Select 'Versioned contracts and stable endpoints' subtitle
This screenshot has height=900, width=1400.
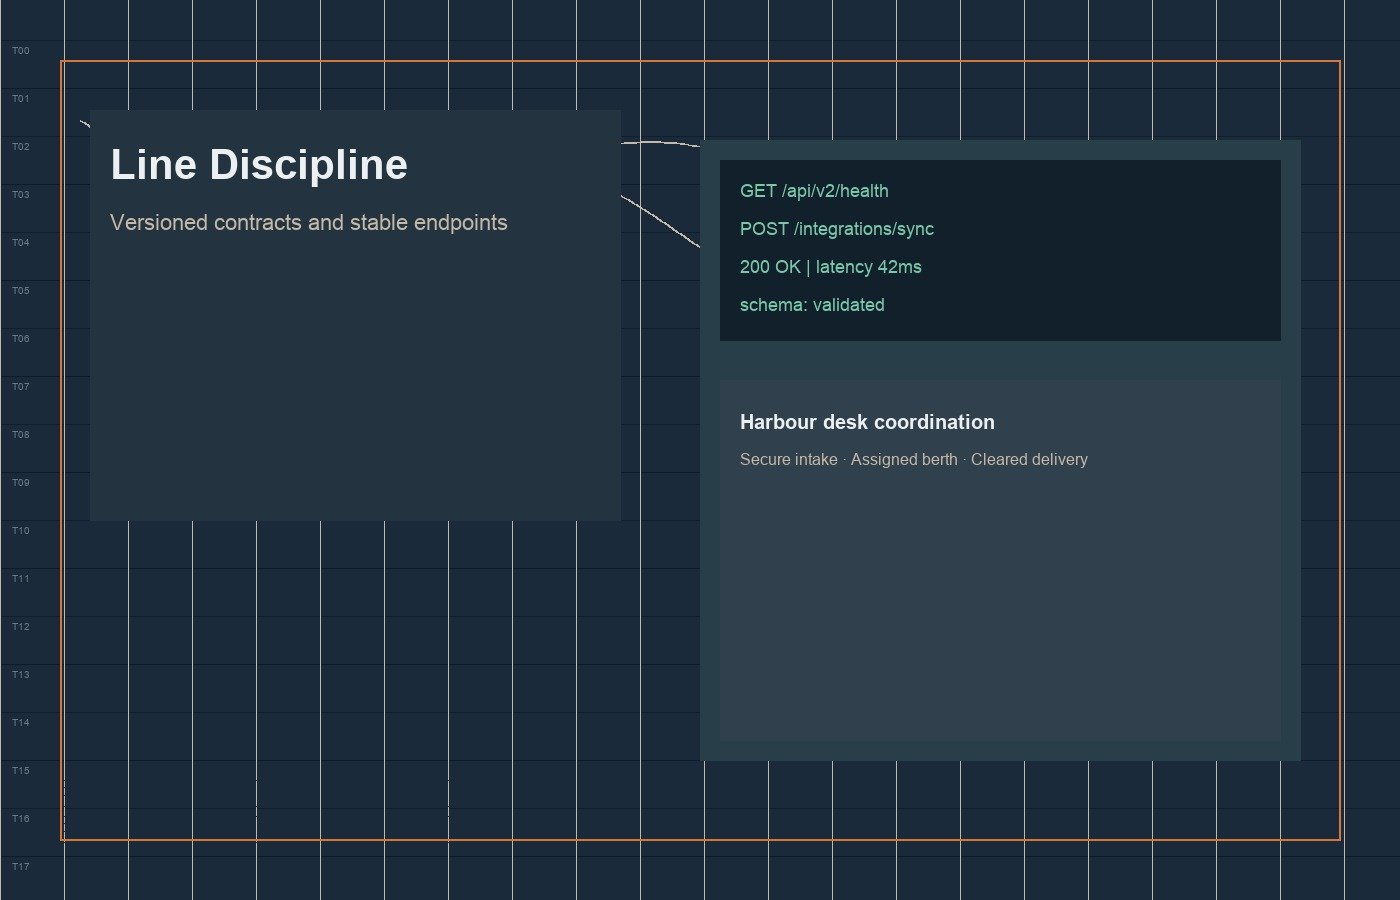point(309,223)
